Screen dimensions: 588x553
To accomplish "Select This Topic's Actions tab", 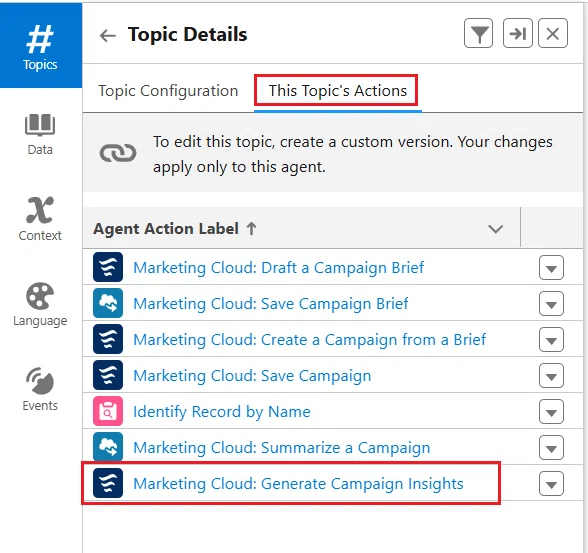I will (x=338, y=91).
